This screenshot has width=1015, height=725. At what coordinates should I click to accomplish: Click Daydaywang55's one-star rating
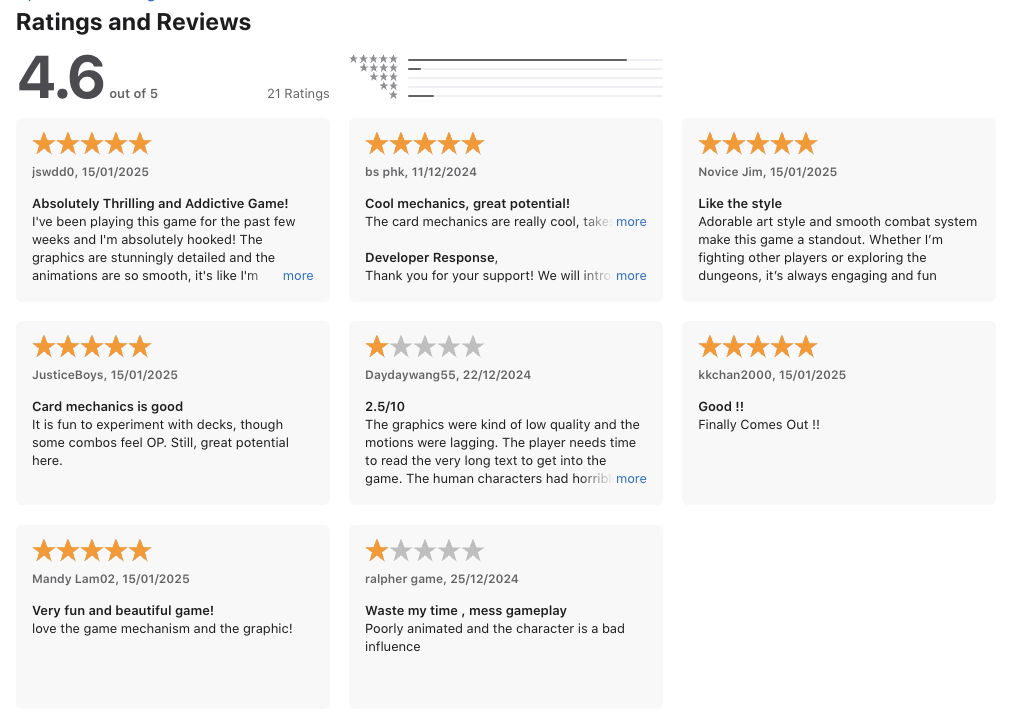425,347
